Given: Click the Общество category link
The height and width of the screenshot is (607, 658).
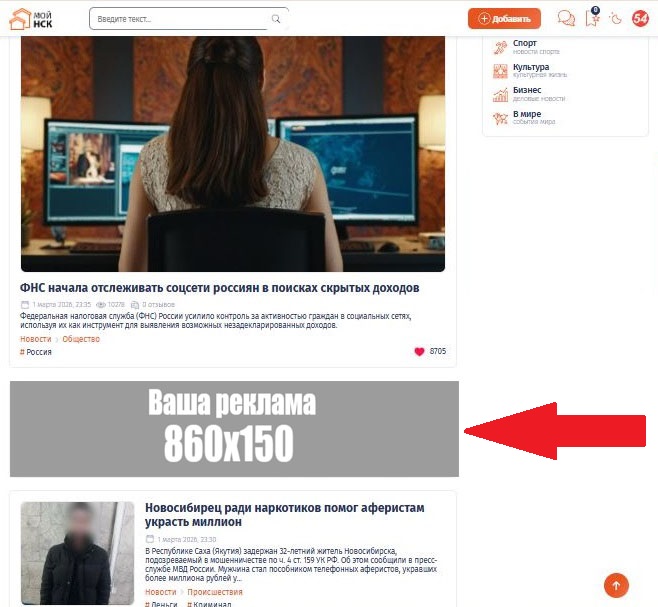Looking at the screenshot, I should pos(81,339).
